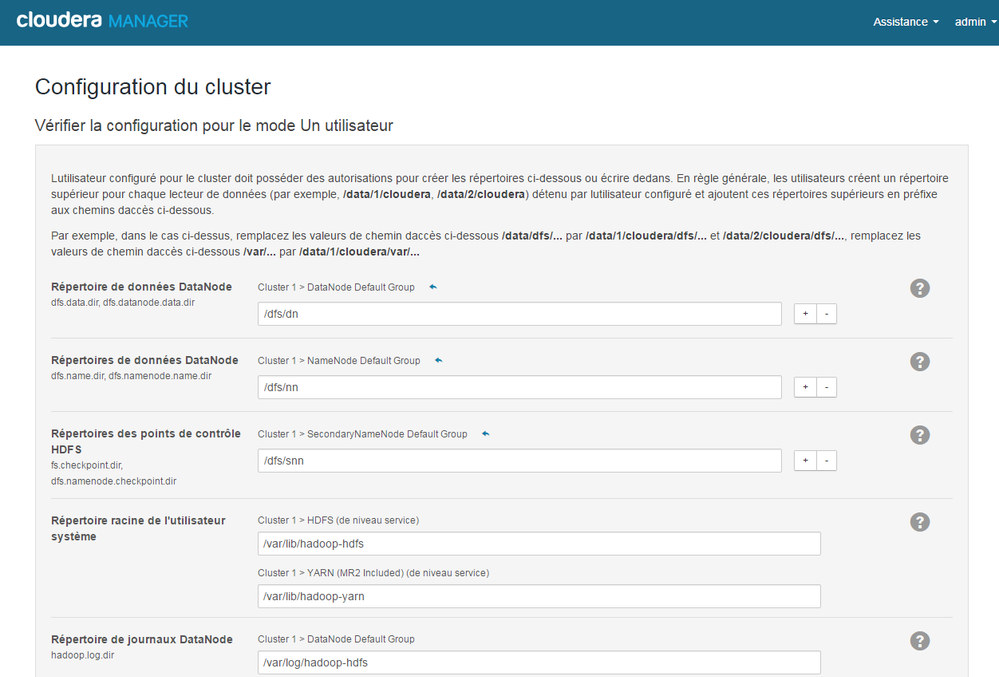Image resolution: width=999 pixels, height=677 pixels.
Task: Click the help icon for HDFS checkpoint directories
Action: tap(919, 435)
